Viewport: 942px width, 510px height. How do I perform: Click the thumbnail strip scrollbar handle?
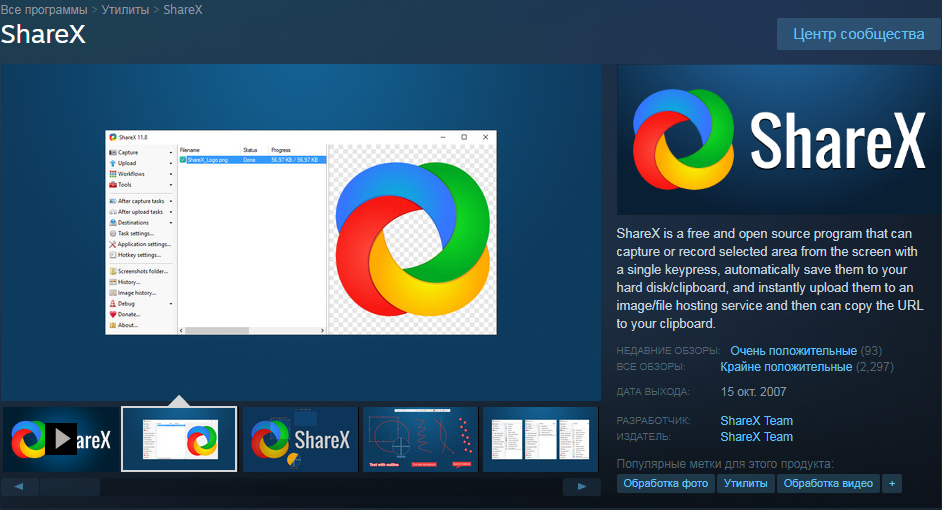tap(70, 487)
